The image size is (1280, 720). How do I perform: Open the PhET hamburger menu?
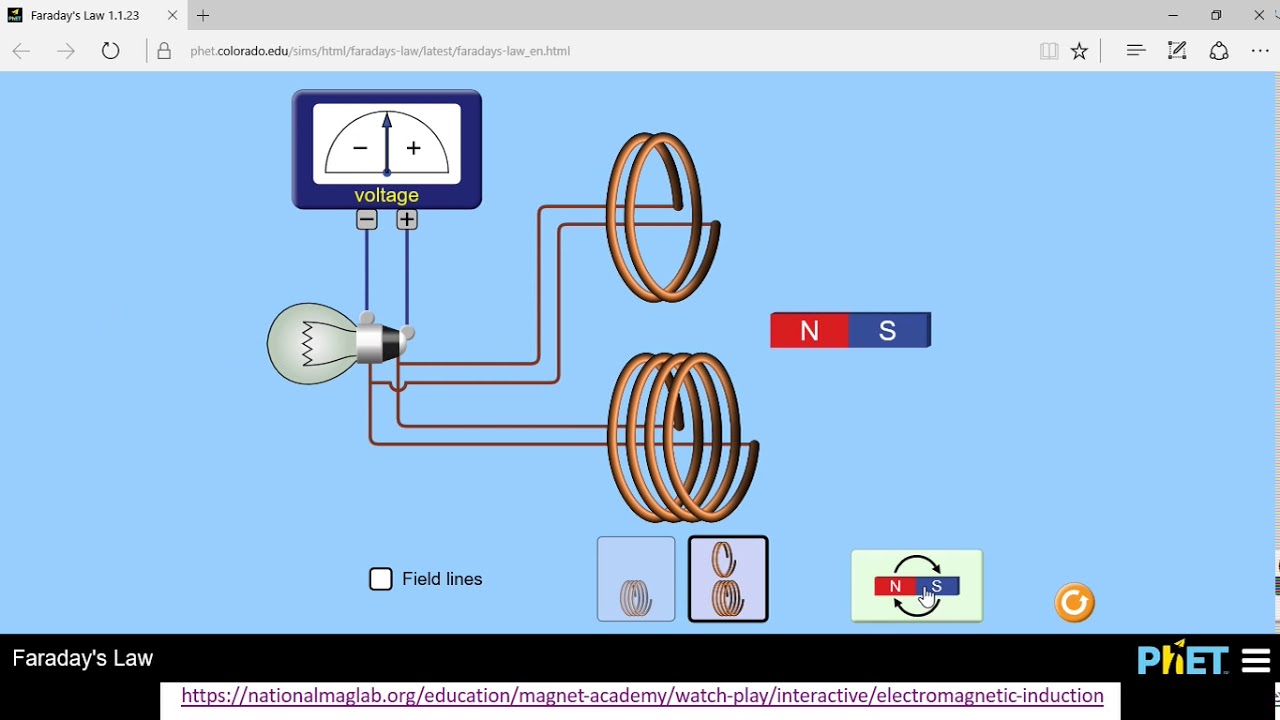point(1256,661)
